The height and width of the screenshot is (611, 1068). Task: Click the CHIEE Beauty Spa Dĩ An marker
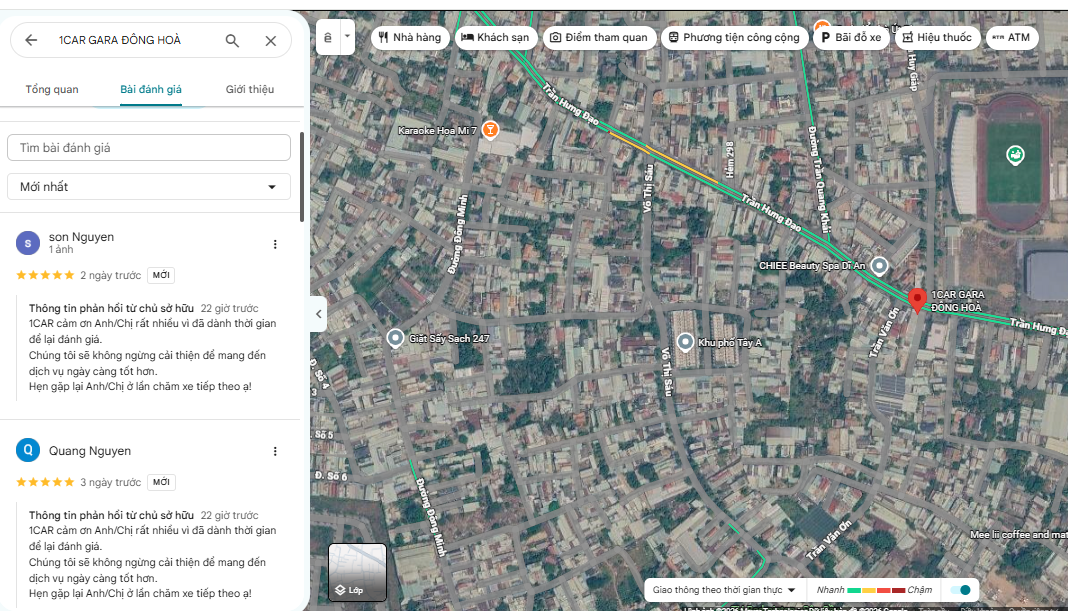click(879, 266)
